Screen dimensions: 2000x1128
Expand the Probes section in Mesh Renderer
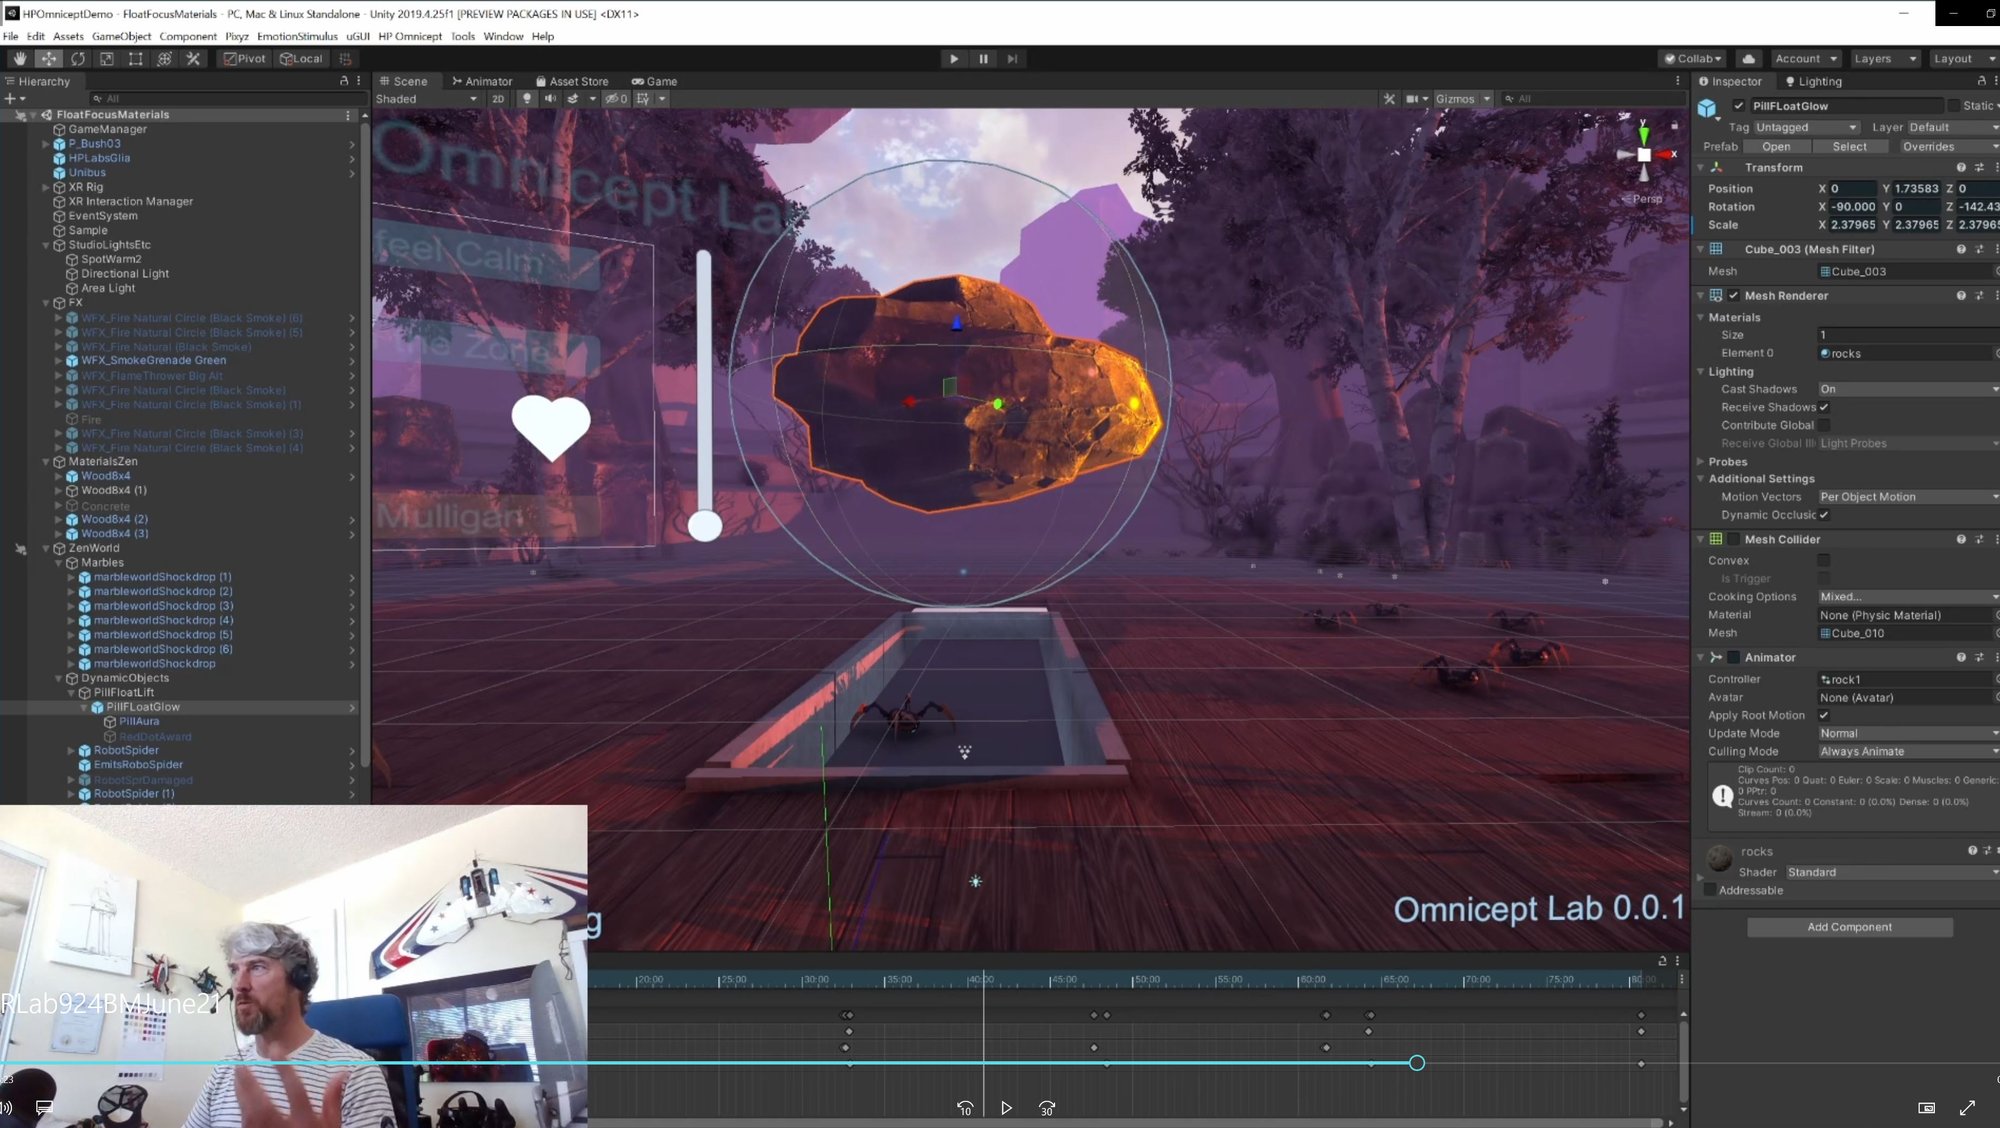[x=1700, y=462]
